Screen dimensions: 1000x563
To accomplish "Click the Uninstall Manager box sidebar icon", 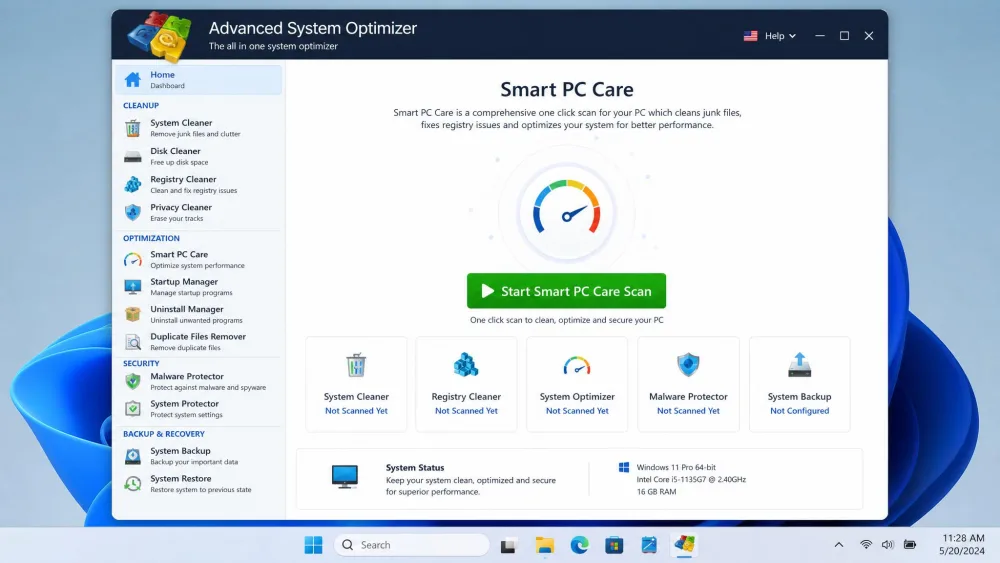I will point(133,314).
